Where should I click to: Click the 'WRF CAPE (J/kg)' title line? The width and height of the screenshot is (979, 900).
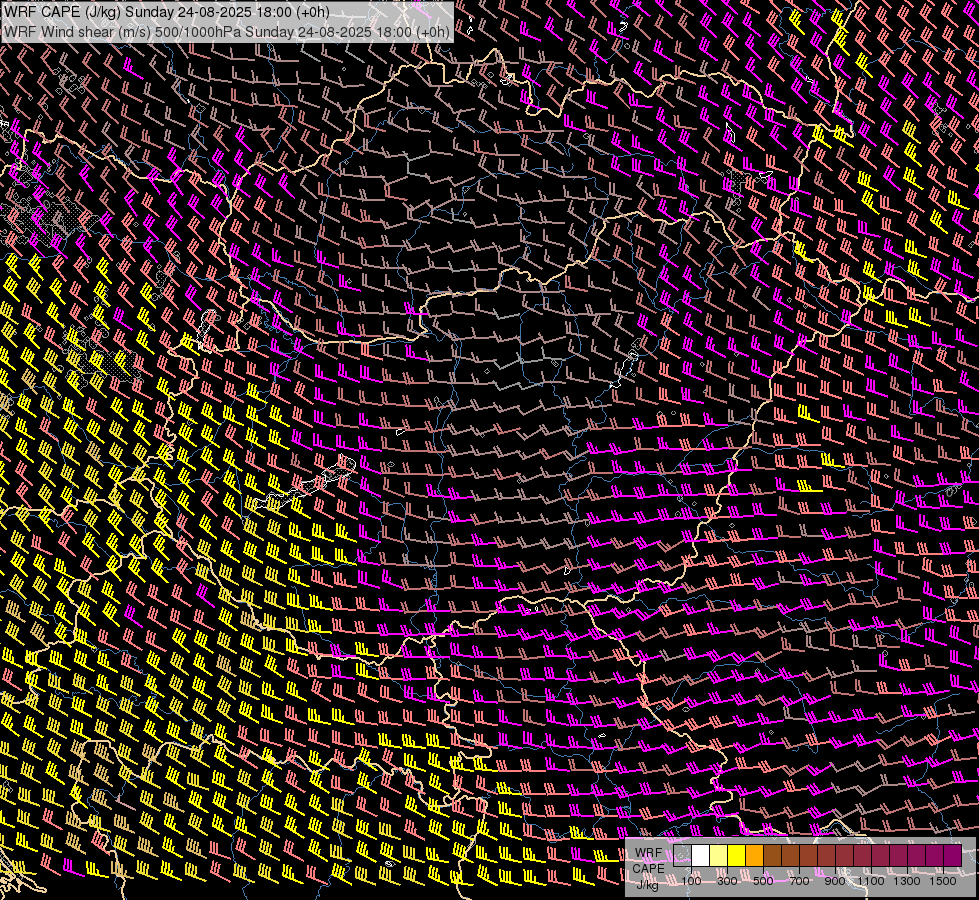point(167,12)
